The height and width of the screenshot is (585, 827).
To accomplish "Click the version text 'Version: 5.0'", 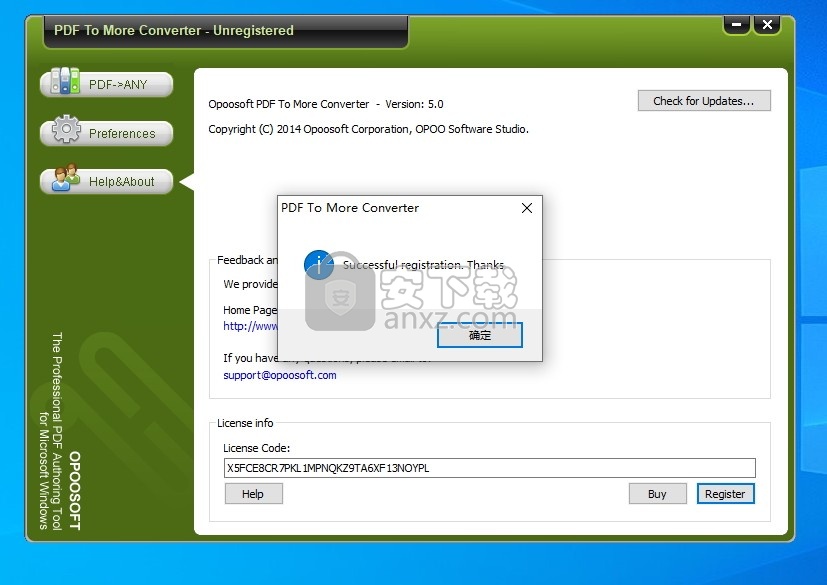I will click(x=414, y=104).
